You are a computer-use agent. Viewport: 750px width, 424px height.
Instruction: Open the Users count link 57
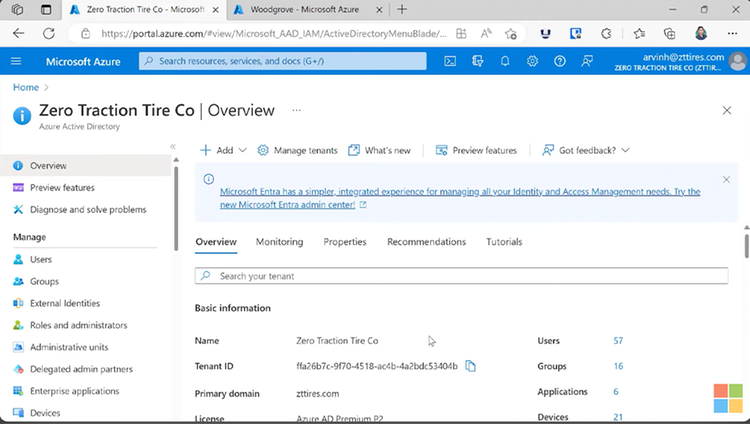pyautogui.click(x=618, y=341)
